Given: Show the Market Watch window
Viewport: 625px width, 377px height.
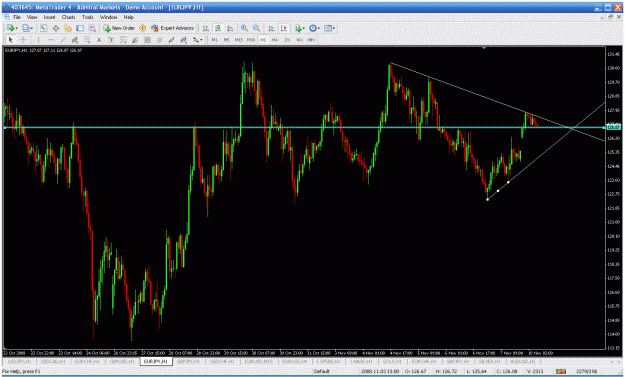Looking at the screenshot, I should [x=43, y=28].
